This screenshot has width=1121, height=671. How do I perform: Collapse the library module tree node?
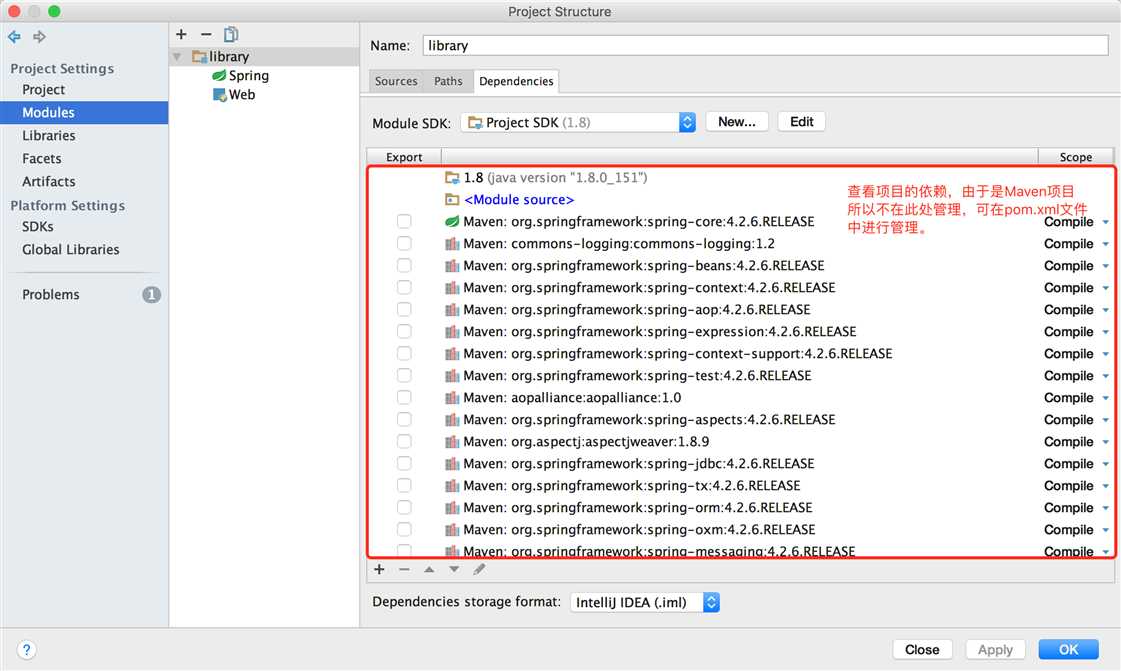point(177,56)
